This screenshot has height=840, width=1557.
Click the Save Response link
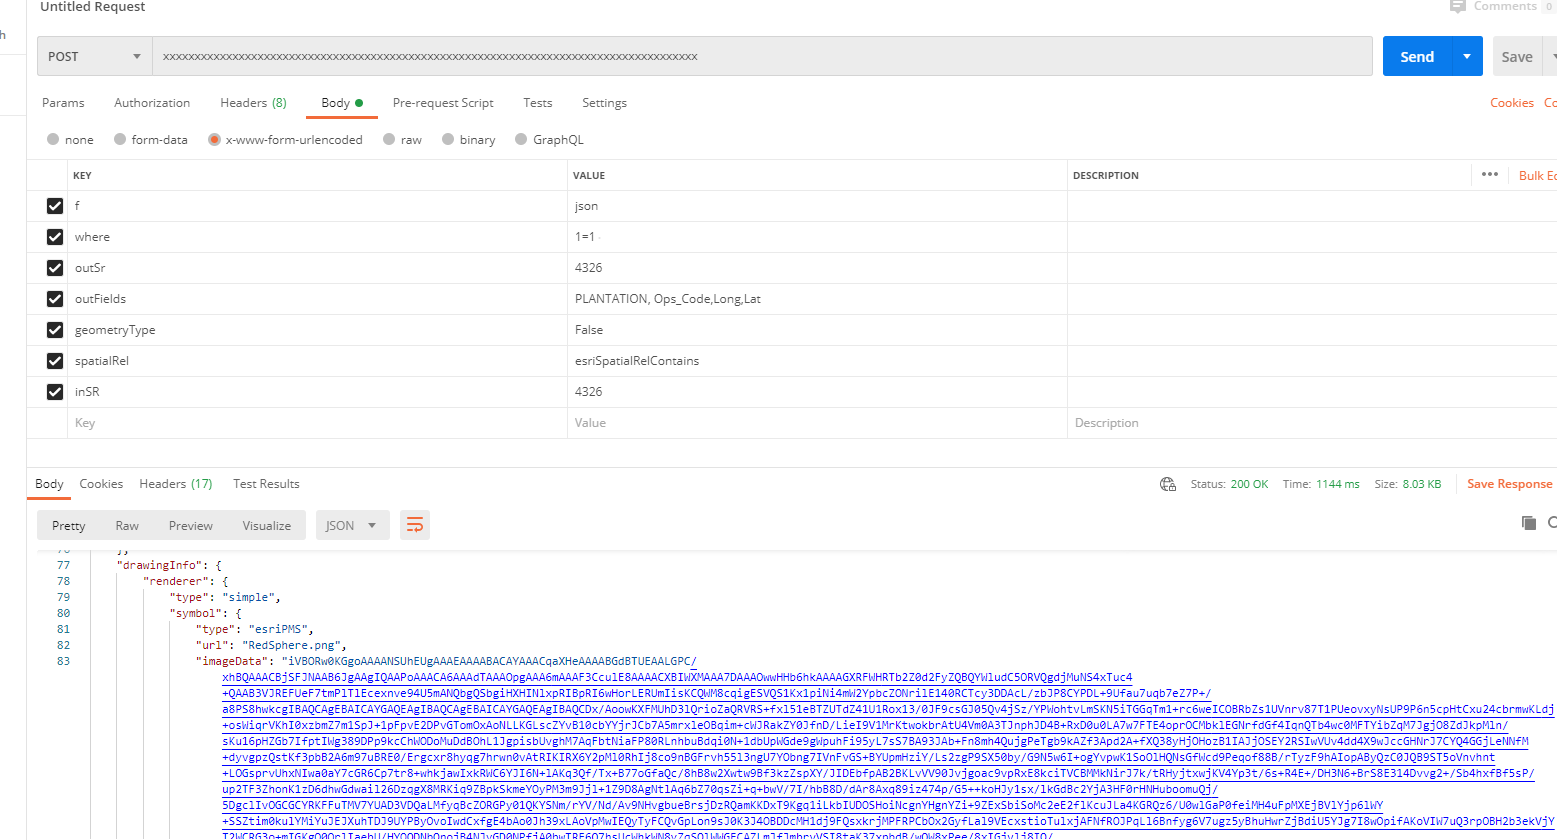tap(1509, 483)
